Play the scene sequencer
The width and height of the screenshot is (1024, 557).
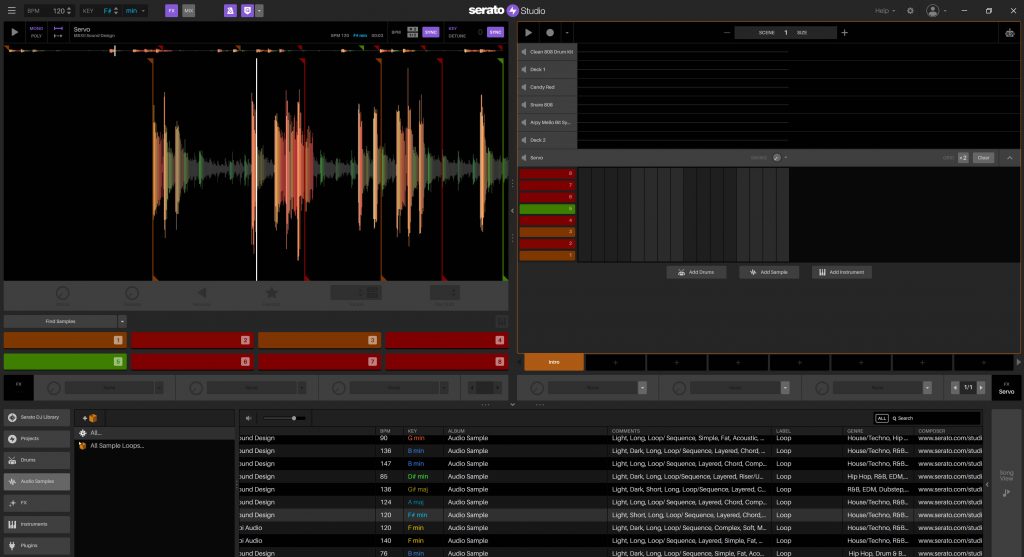click(x=528, y=33)
